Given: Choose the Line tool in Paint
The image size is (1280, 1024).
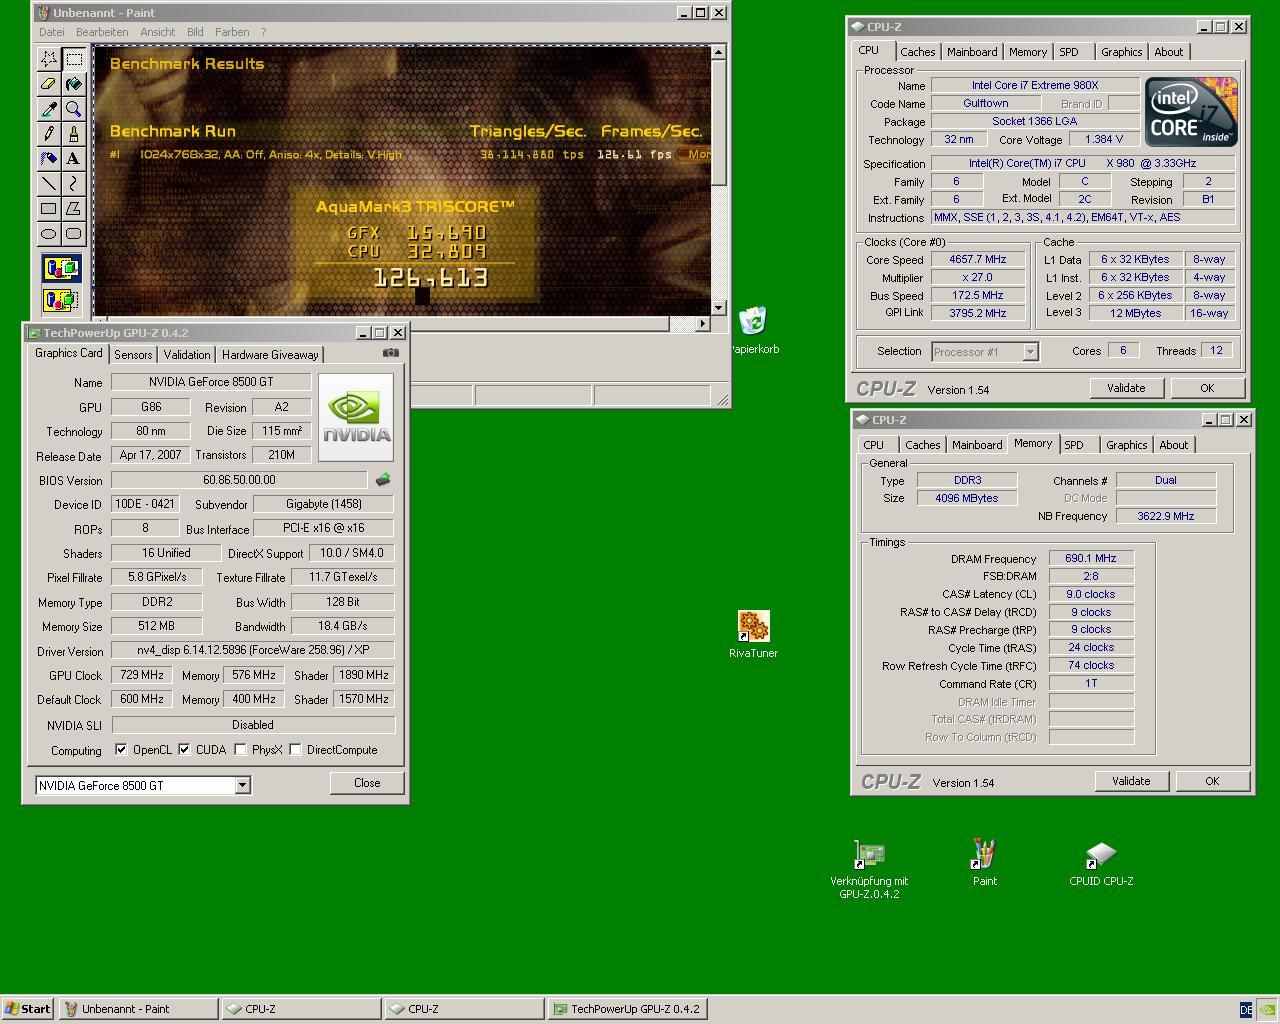Looking at the screenshot, I should (48, 184).
